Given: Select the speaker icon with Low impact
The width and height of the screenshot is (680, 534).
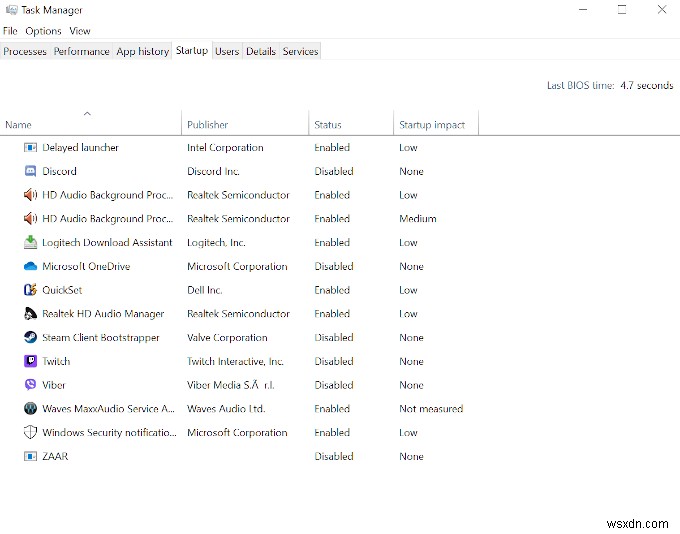Looking at the screenshot, I should click(30, 195).
